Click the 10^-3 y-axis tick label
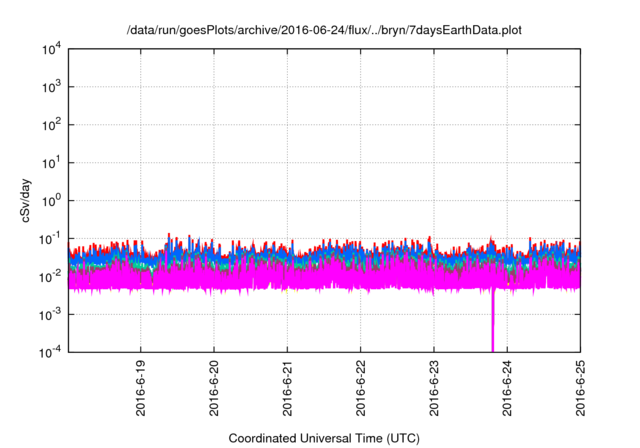 pos(50,315)
